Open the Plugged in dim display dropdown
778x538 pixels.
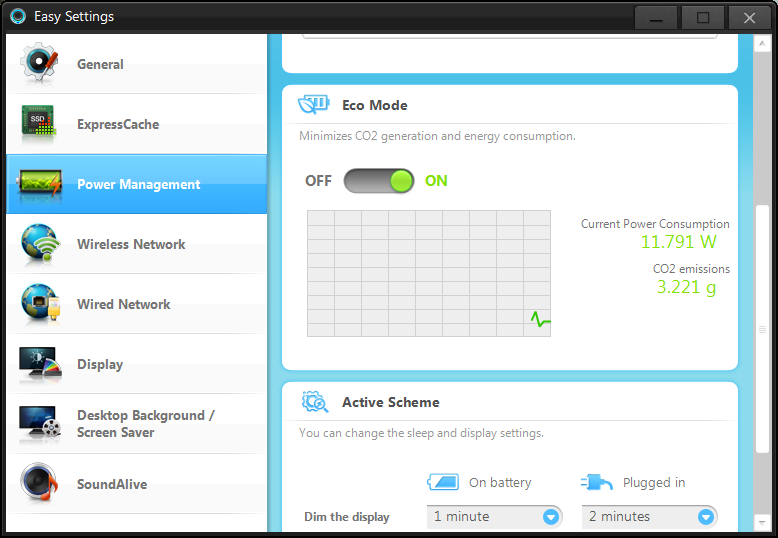point(650,517)
